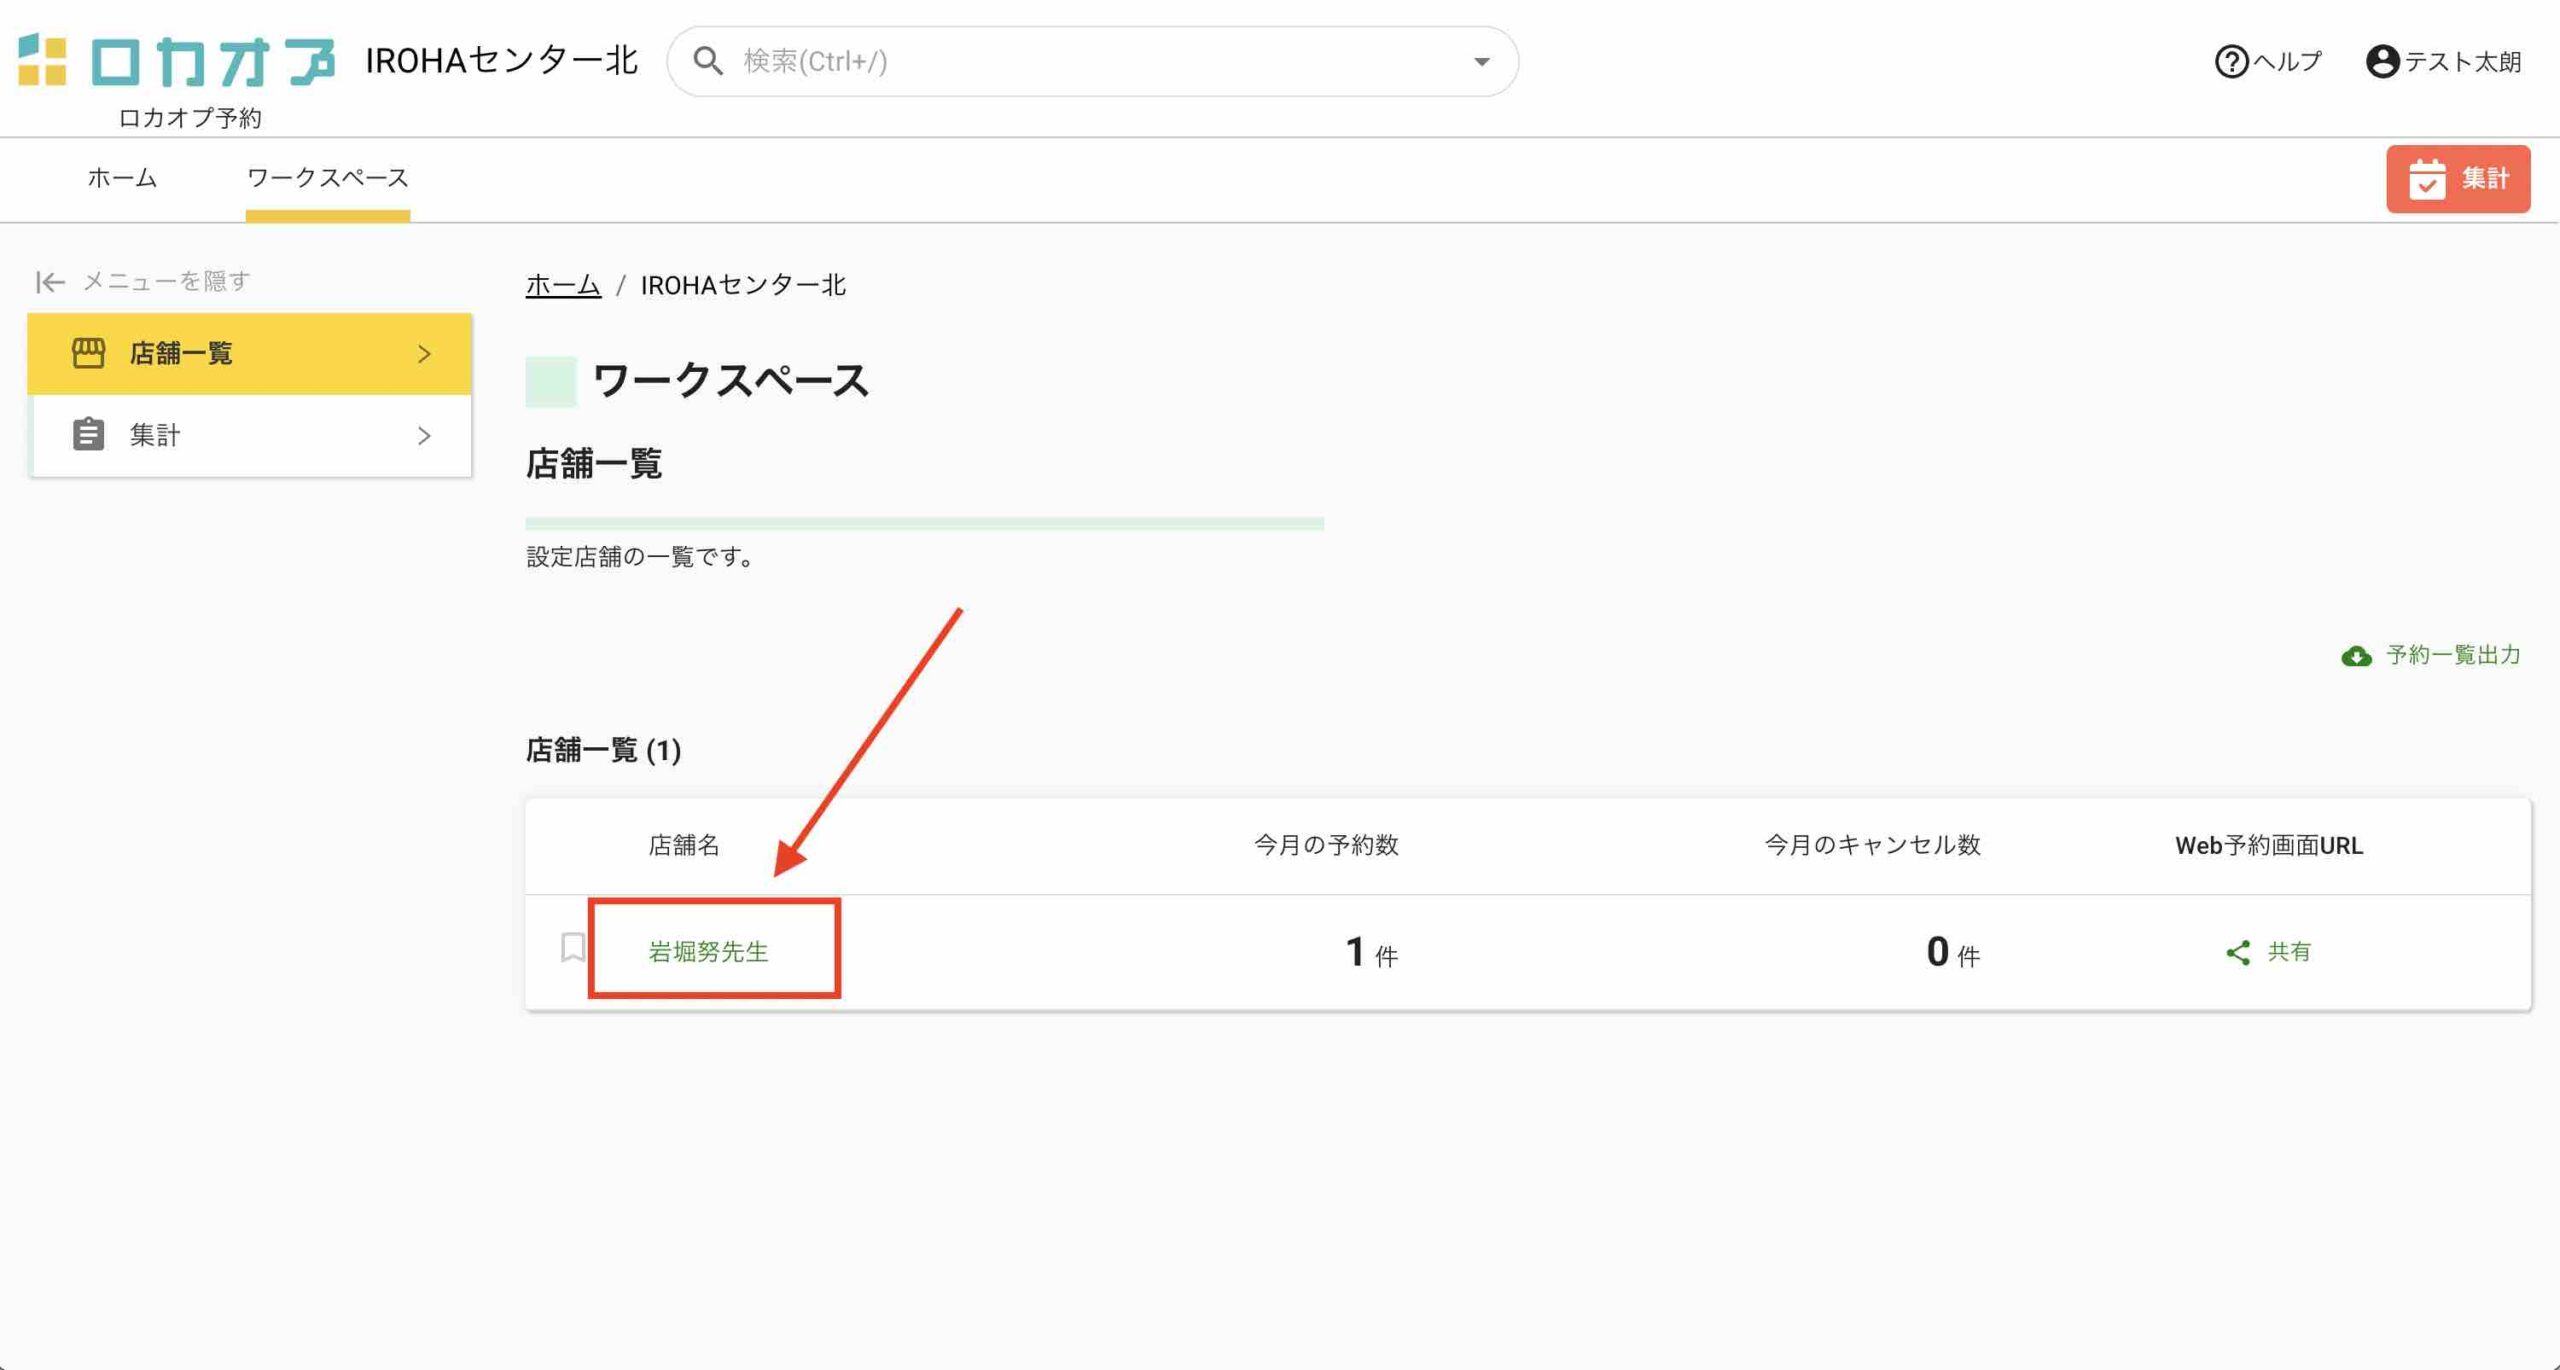Open help via question mark icon
Image resolution: width=2560 pixels, height=1370 pixels.
click(2231, 62)
